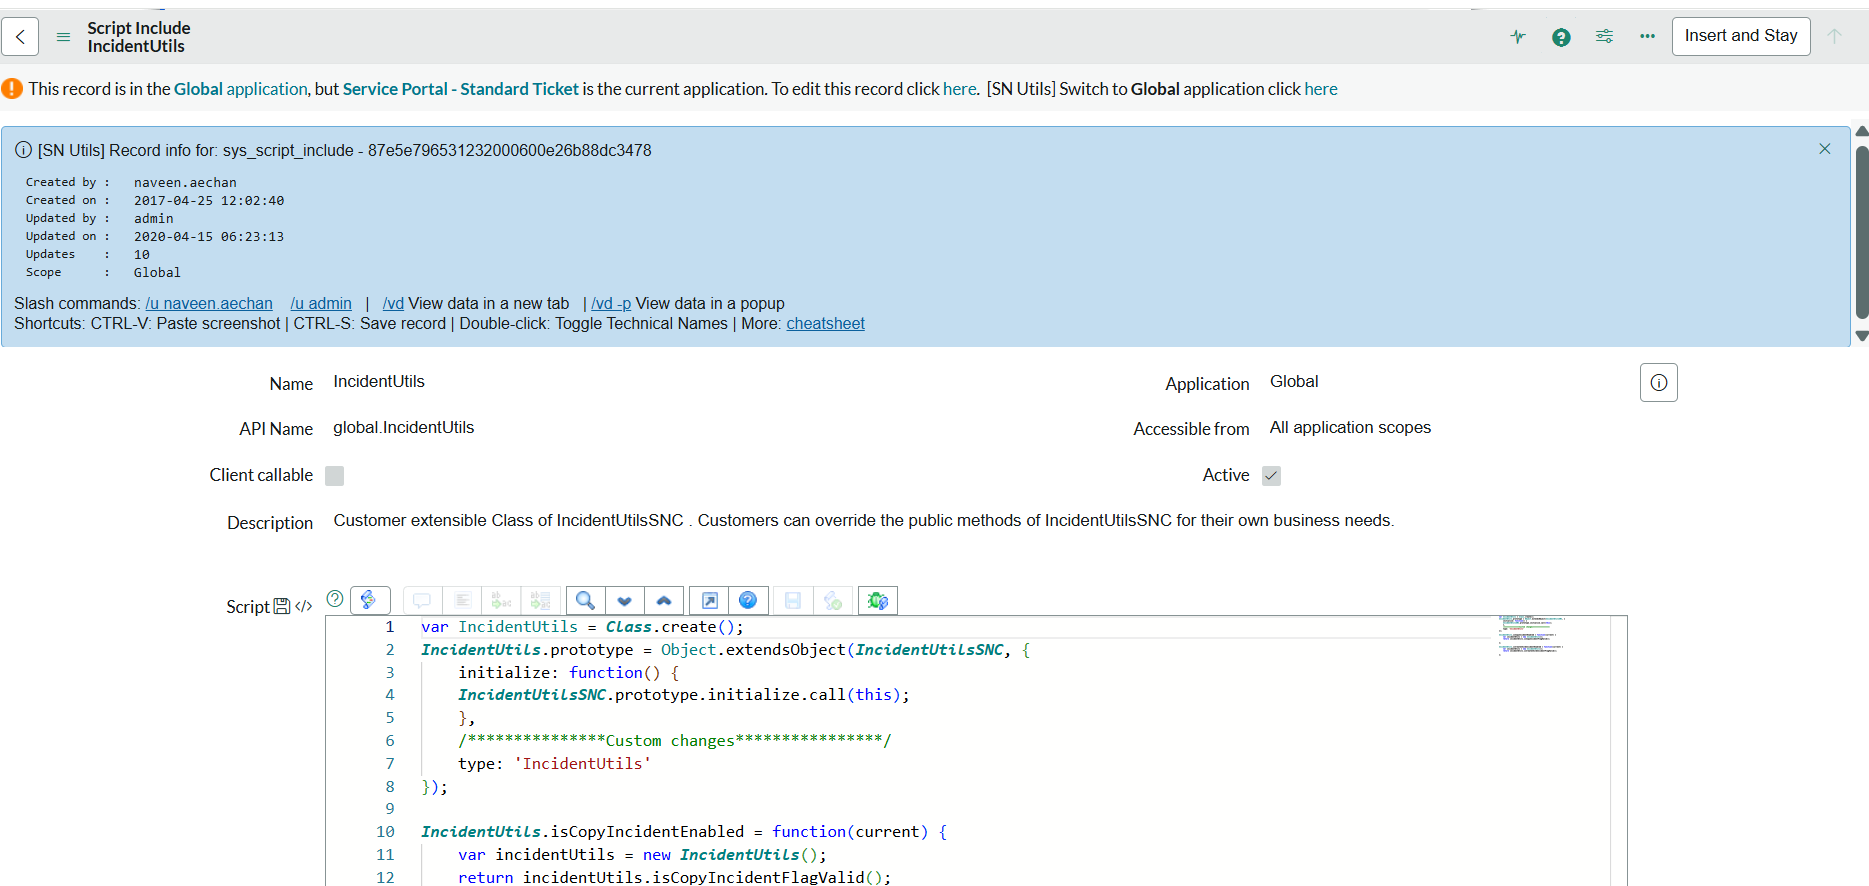
Task: Open Service Portal - Standard Ticket link
Action: pyautogui.click(x=461, y=89)
